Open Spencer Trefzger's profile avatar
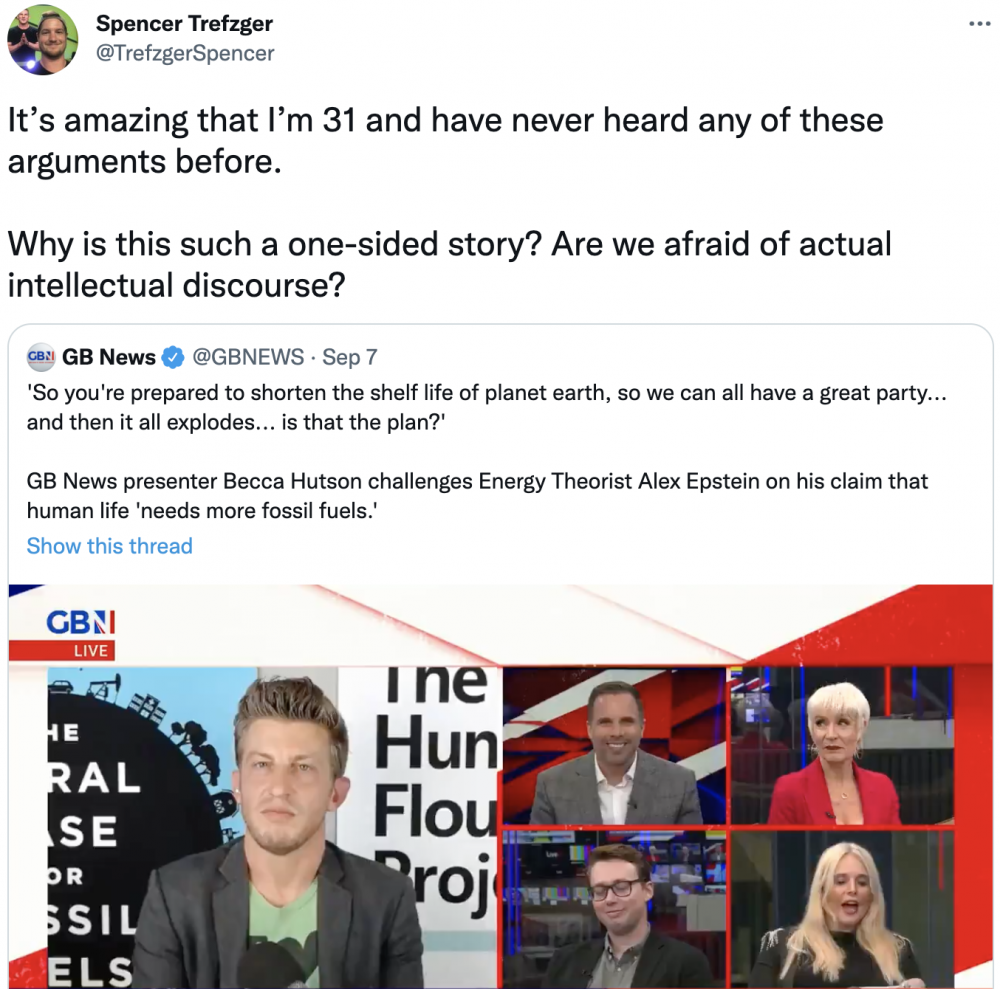The height and width of the screenshot is (989, 1000). [43, 40]
